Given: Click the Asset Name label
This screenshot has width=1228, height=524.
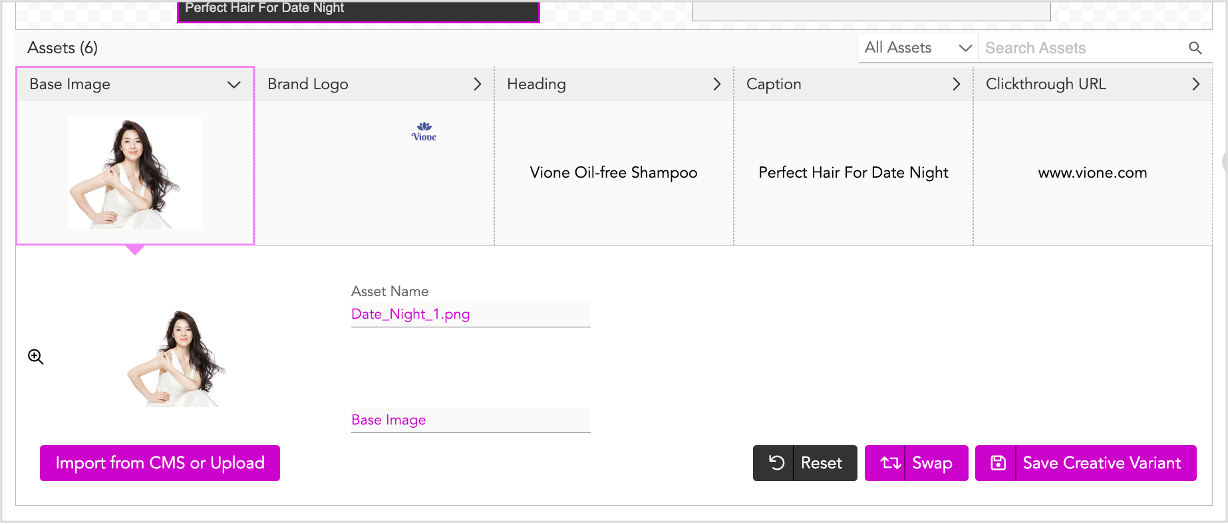Looking at the screenshot, I should [390, 291].
